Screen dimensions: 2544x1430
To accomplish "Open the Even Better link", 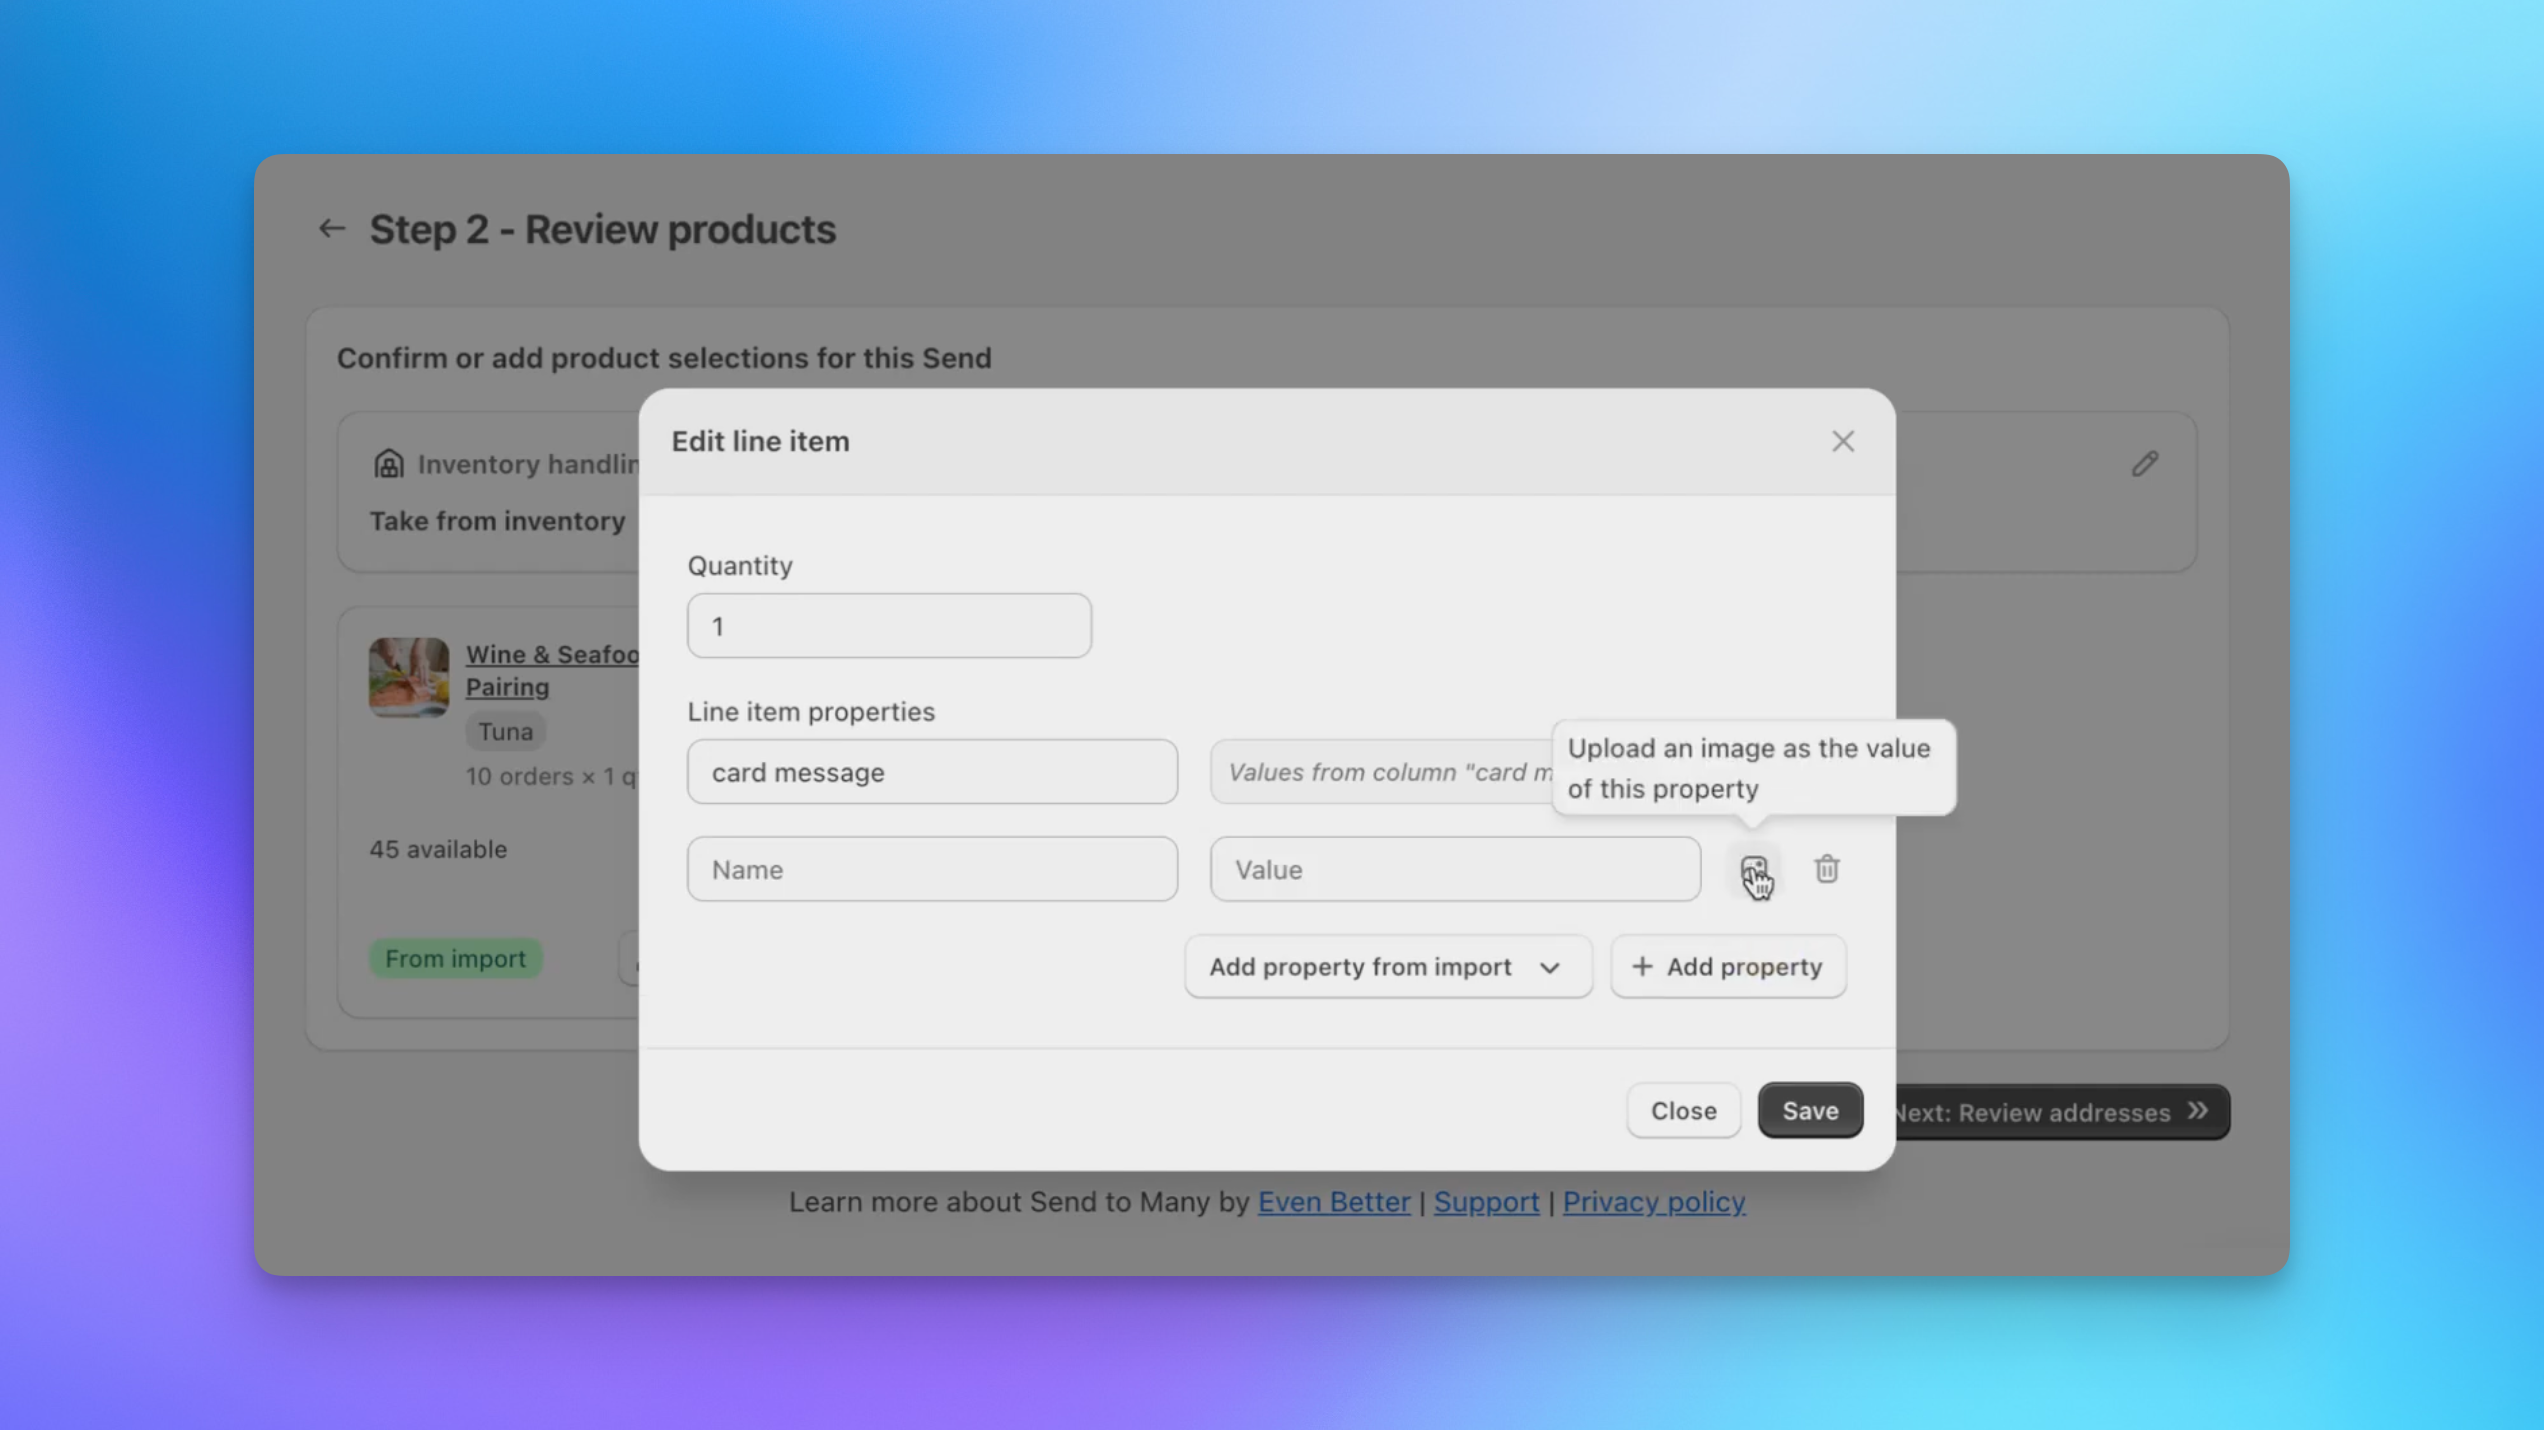I will pyautogui.click(x=1334, y=1202).
